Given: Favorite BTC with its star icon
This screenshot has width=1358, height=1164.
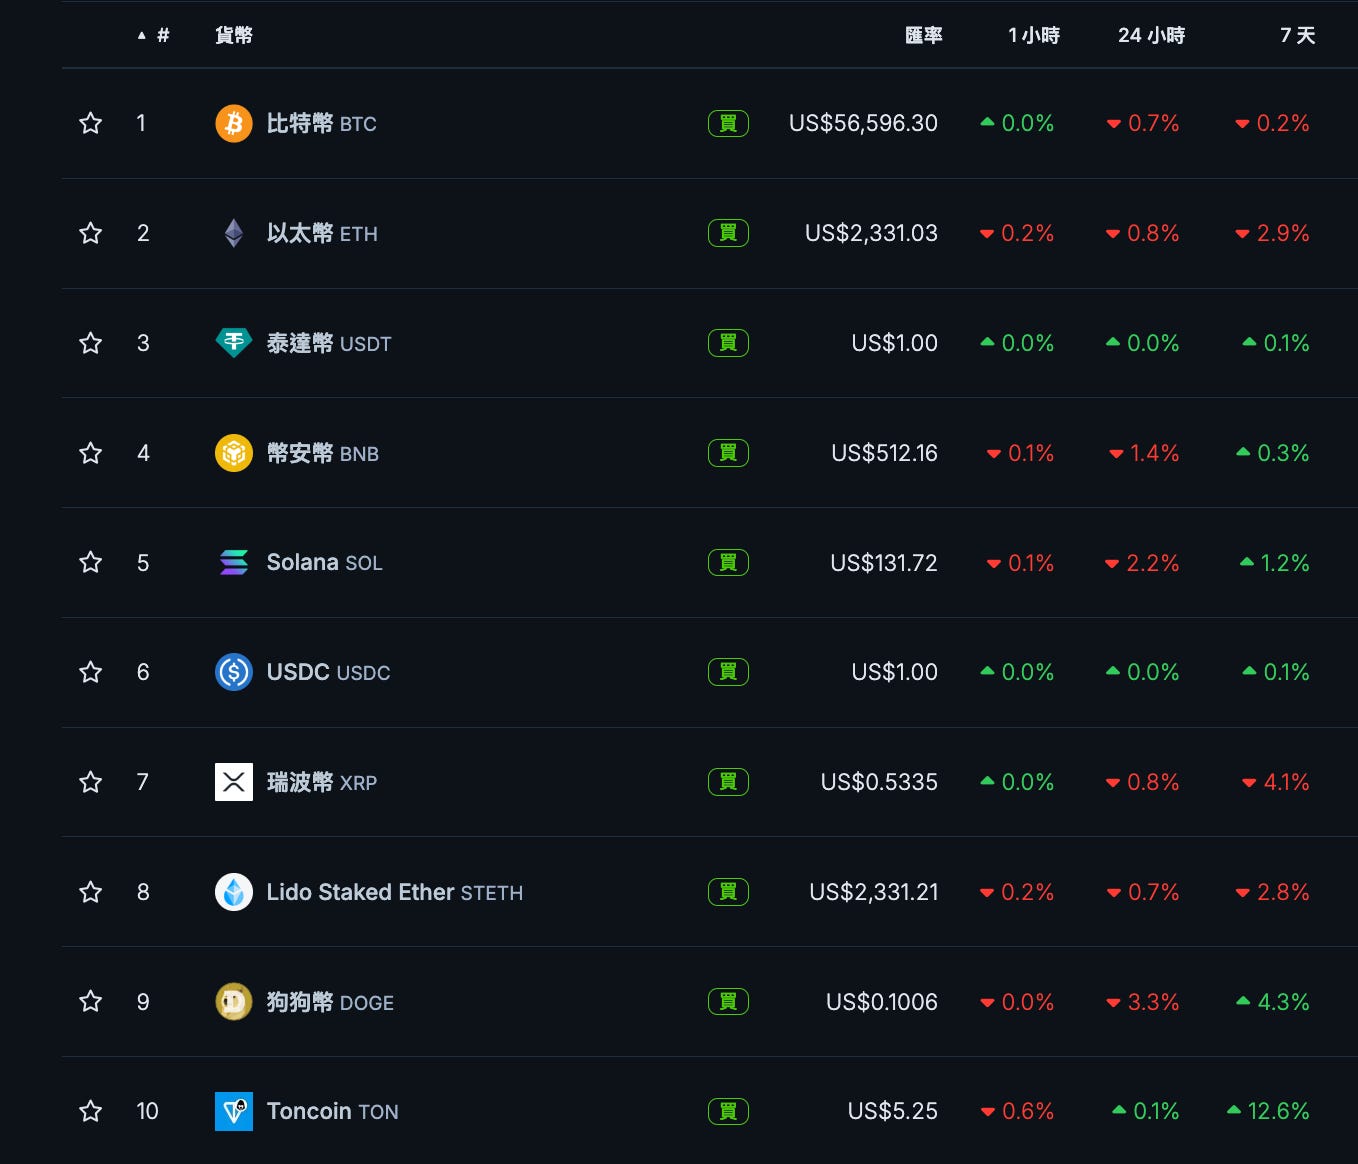Looking at the screenshot, I should [91, 123].
